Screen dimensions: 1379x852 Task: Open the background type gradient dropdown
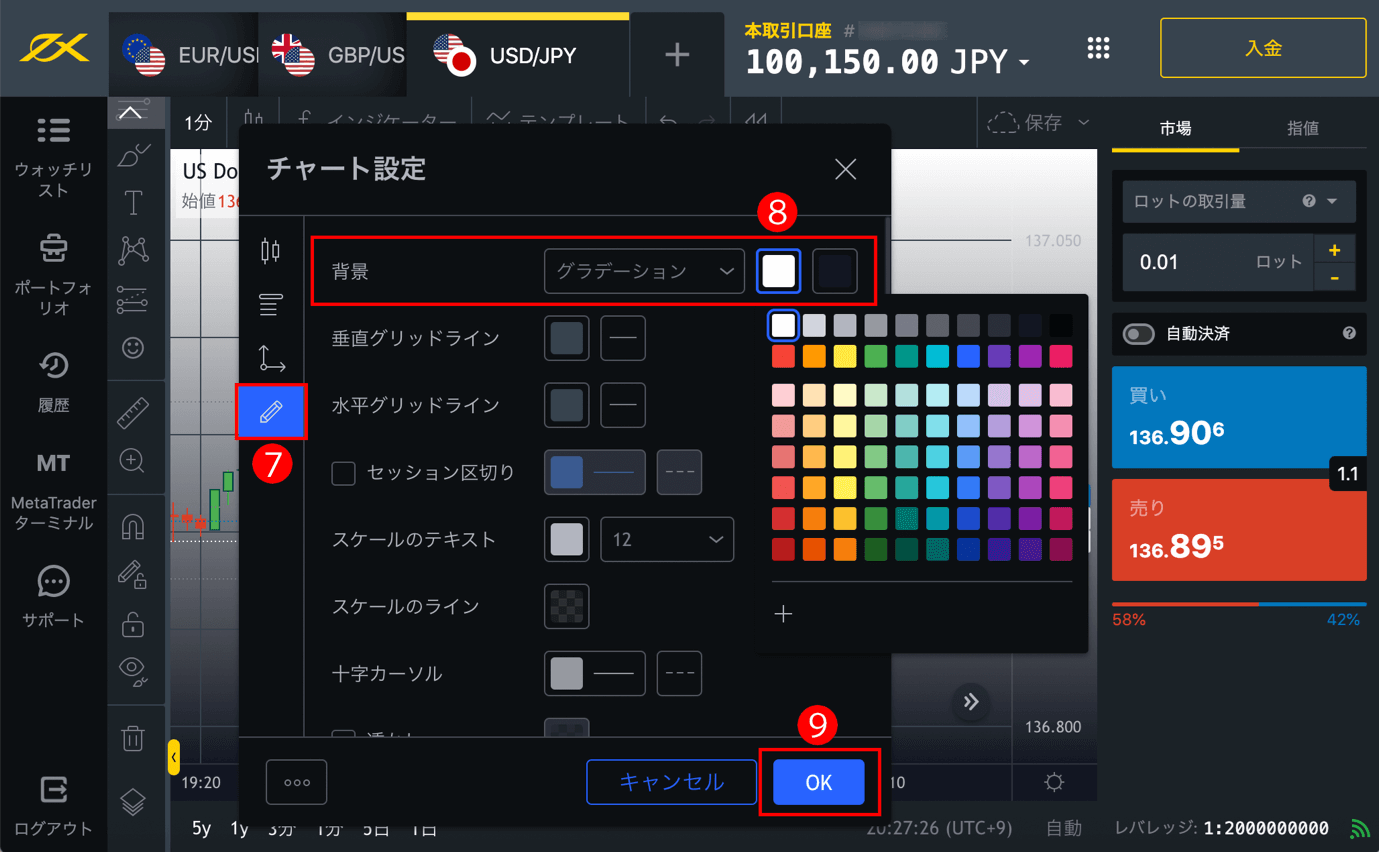pos(644,271)
